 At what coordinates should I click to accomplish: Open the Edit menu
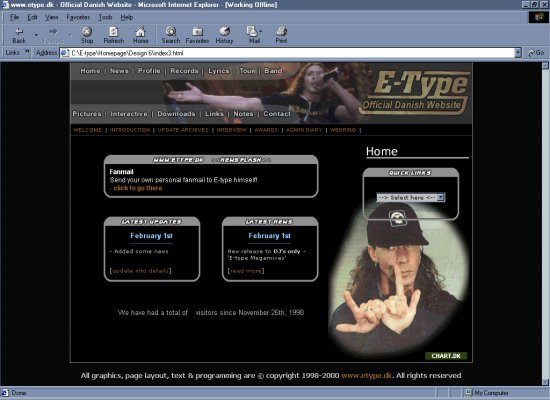coord(32,17)
